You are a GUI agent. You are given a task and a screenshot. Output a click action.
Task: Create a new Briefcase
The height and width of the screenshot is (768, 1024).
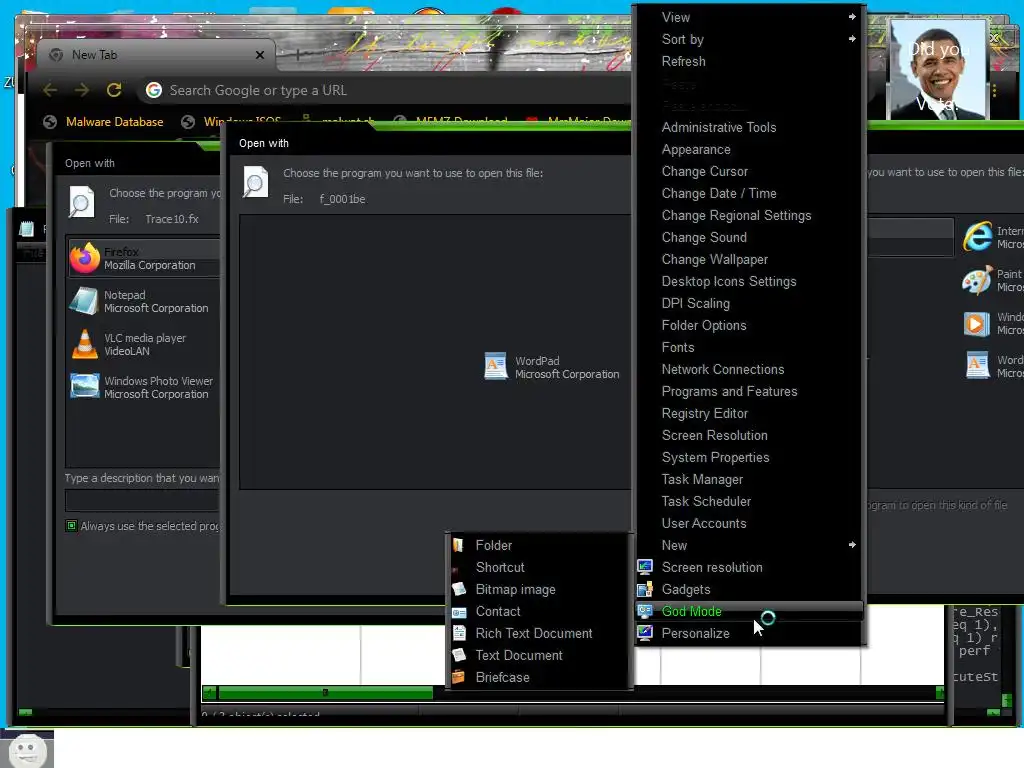pyautogui.click(x=539, y=677)
